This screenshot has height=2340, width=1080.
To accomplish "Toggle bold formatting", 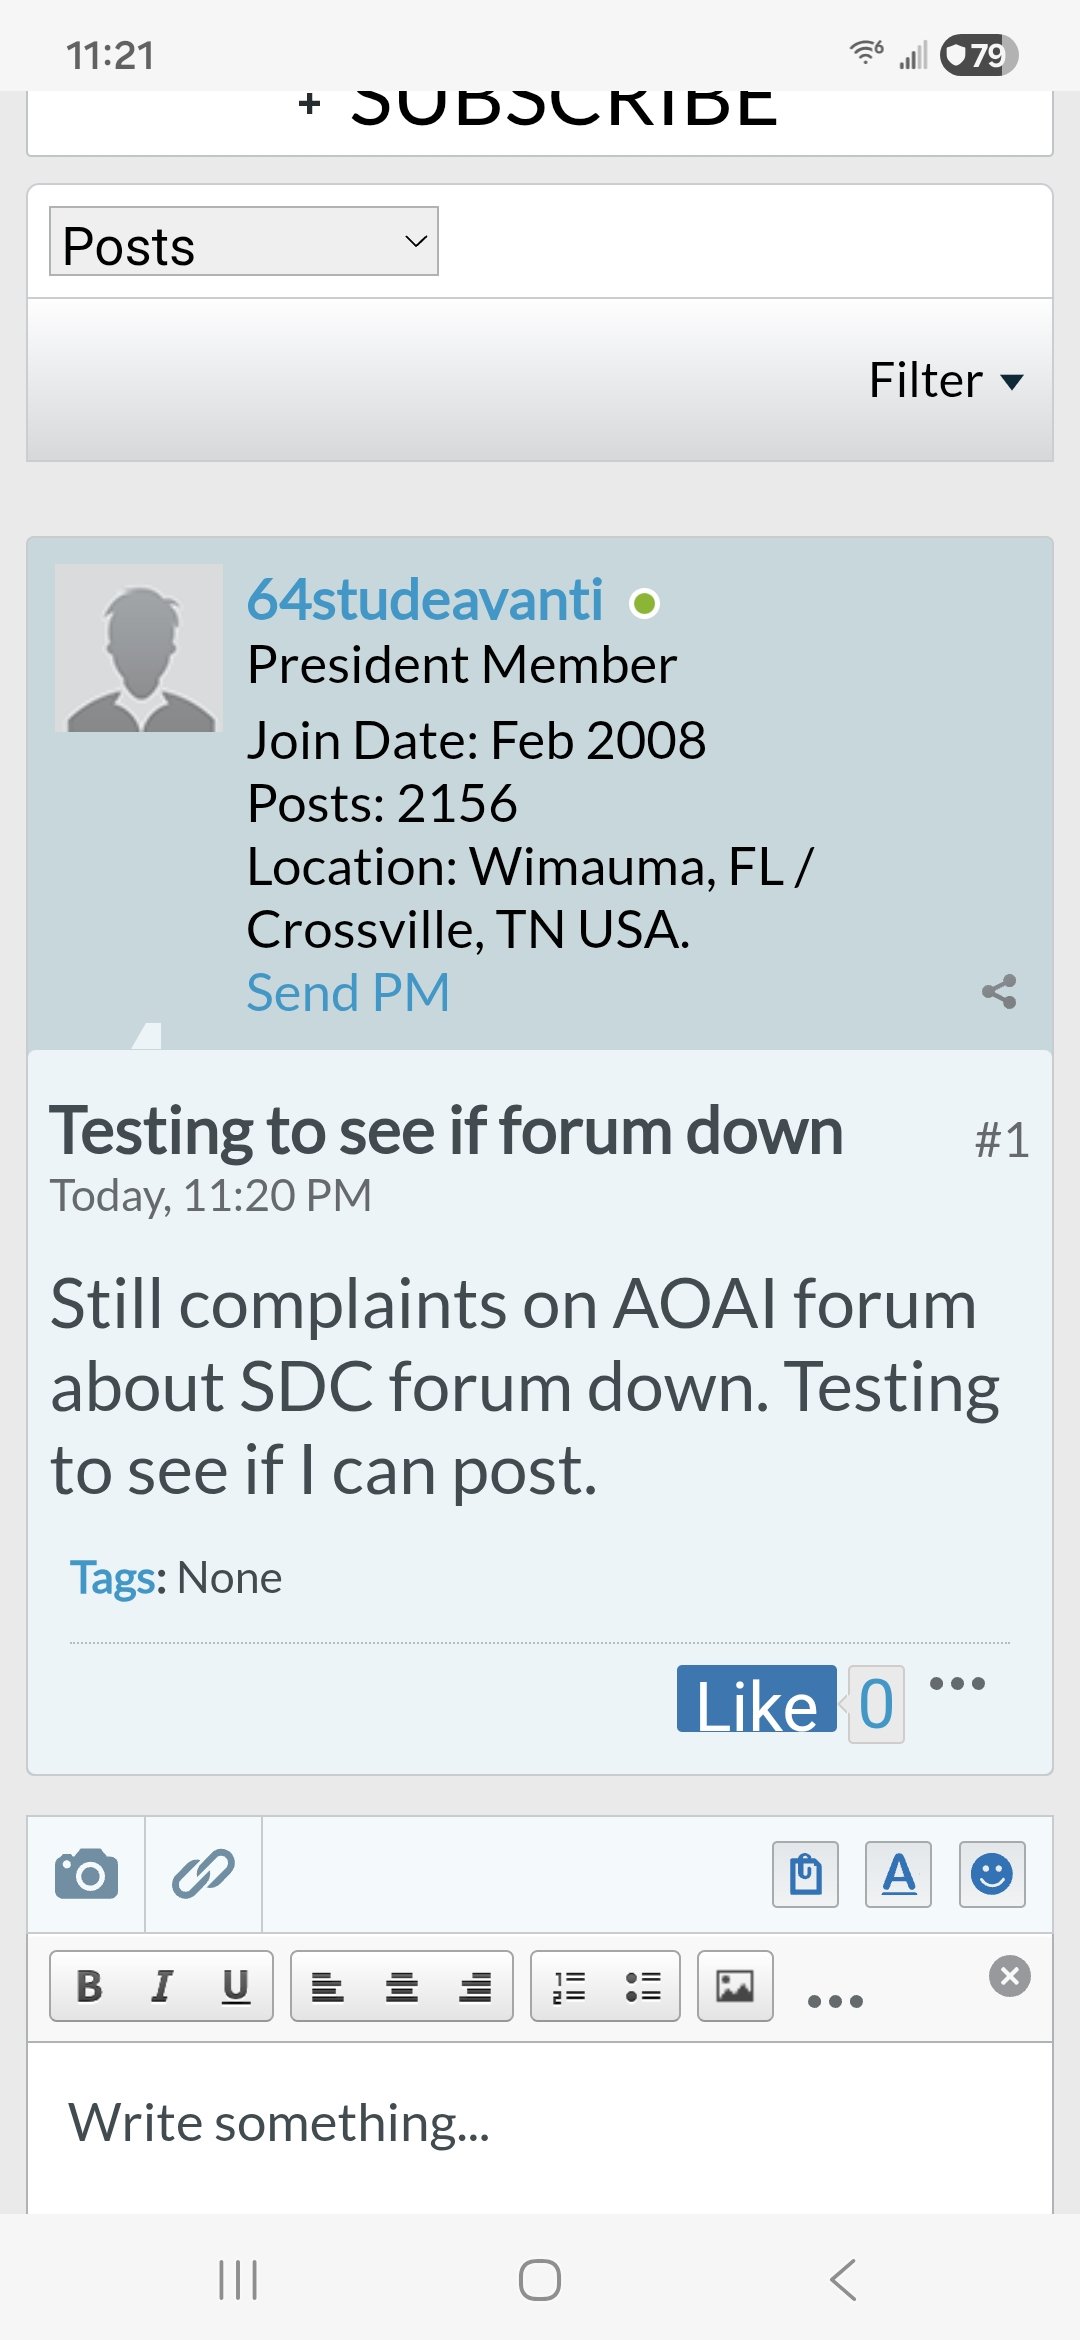I will pyautogui.click(x=89, y=1986).
